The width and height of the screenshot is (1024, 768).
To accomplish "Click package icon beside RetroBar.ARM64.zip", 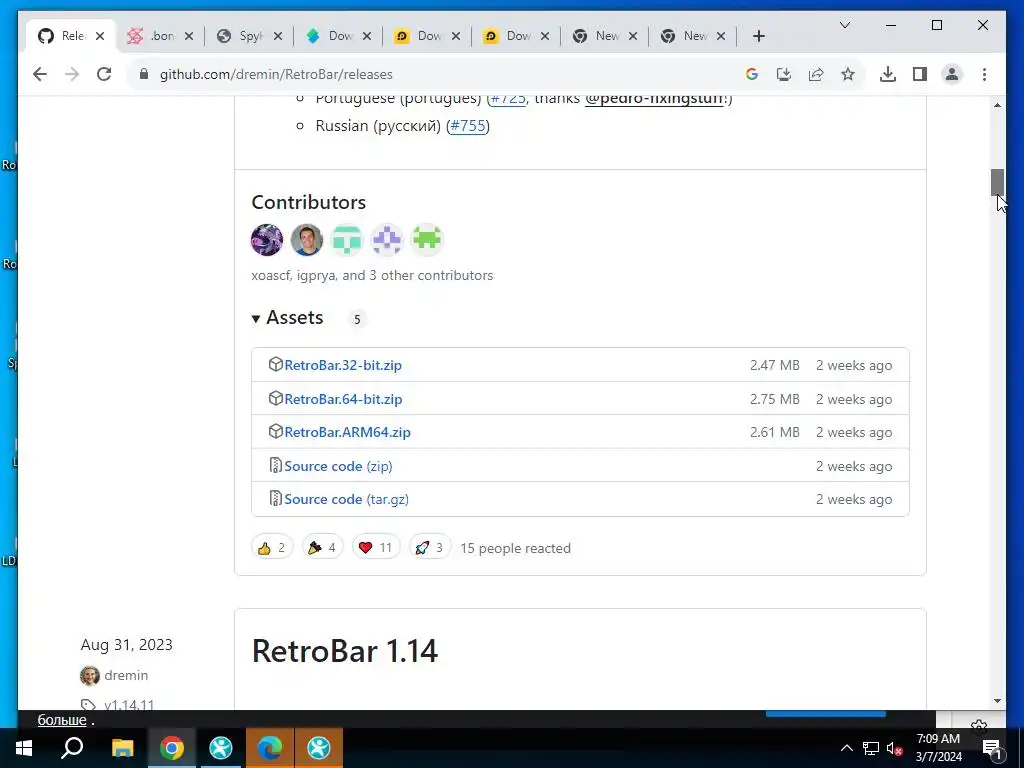I will point(276,432).
